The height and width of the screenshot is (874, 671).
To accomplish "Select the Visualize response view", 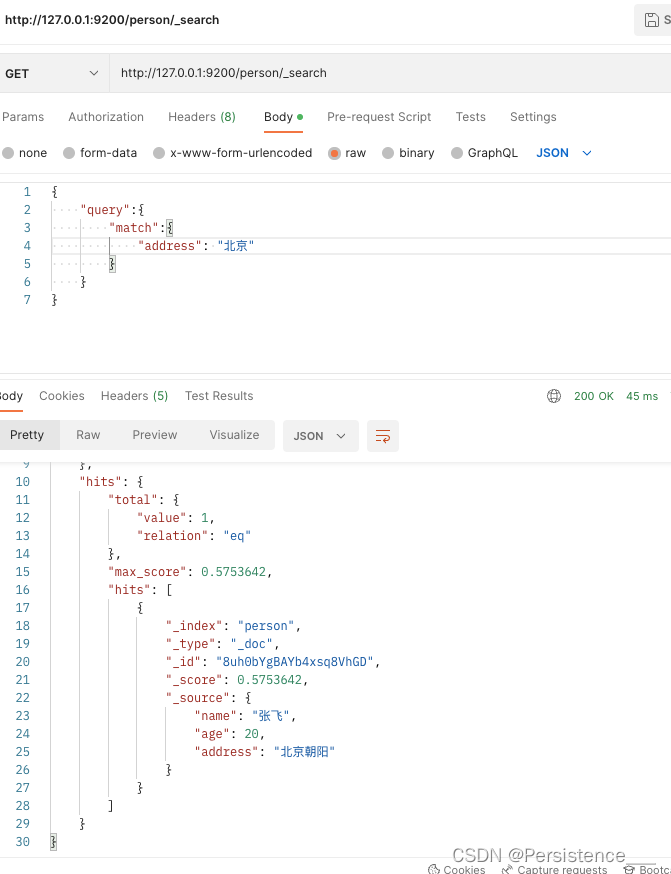I will (234, 435).
